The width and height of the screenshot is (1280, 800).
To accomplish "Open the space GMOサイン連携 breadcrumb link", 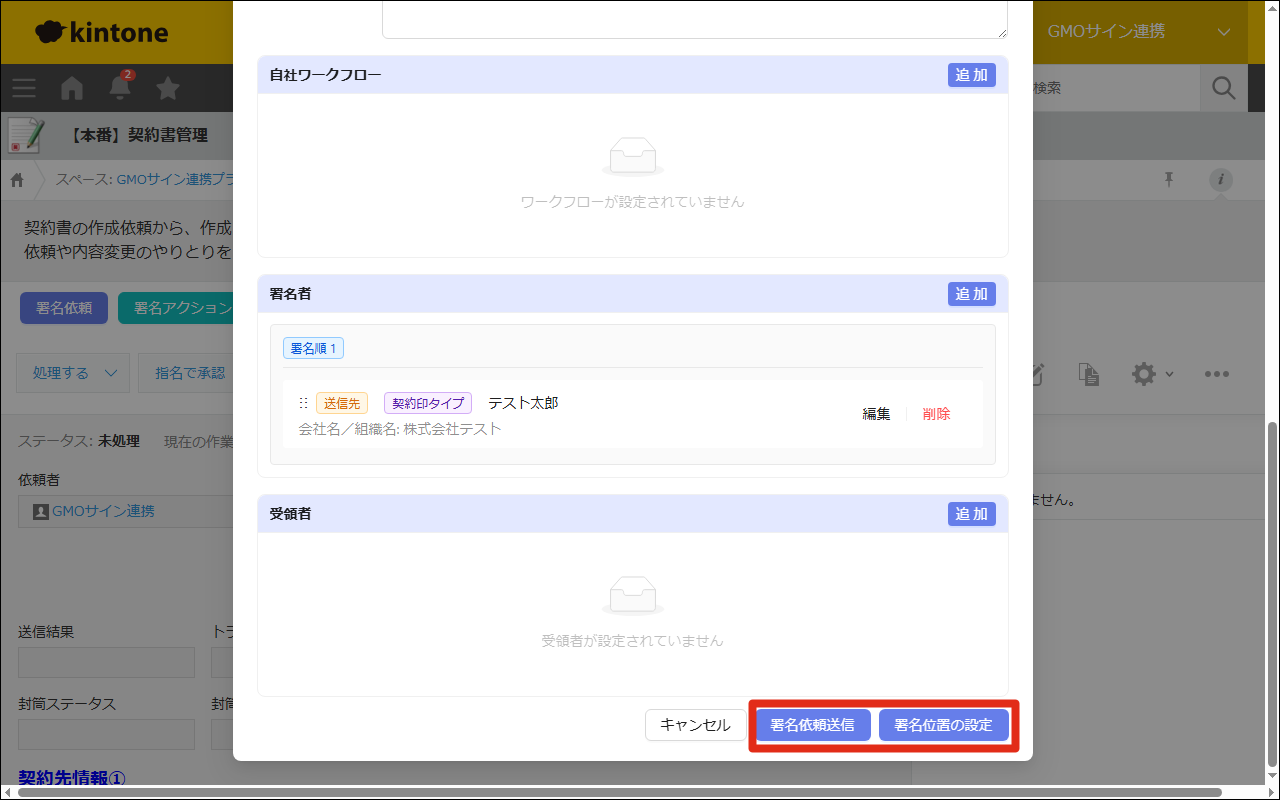I will pyautogui.click(x=175, y=180).
